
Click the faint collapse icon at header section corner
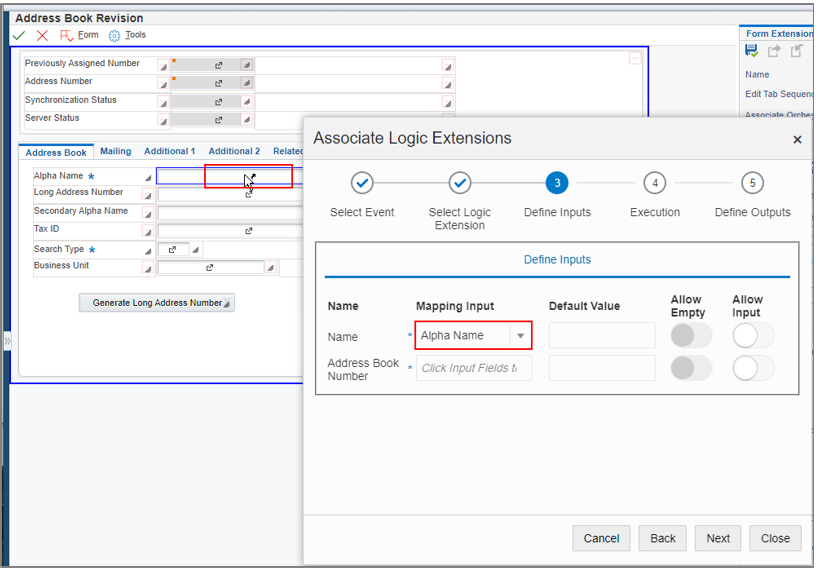tap(635, 58)
